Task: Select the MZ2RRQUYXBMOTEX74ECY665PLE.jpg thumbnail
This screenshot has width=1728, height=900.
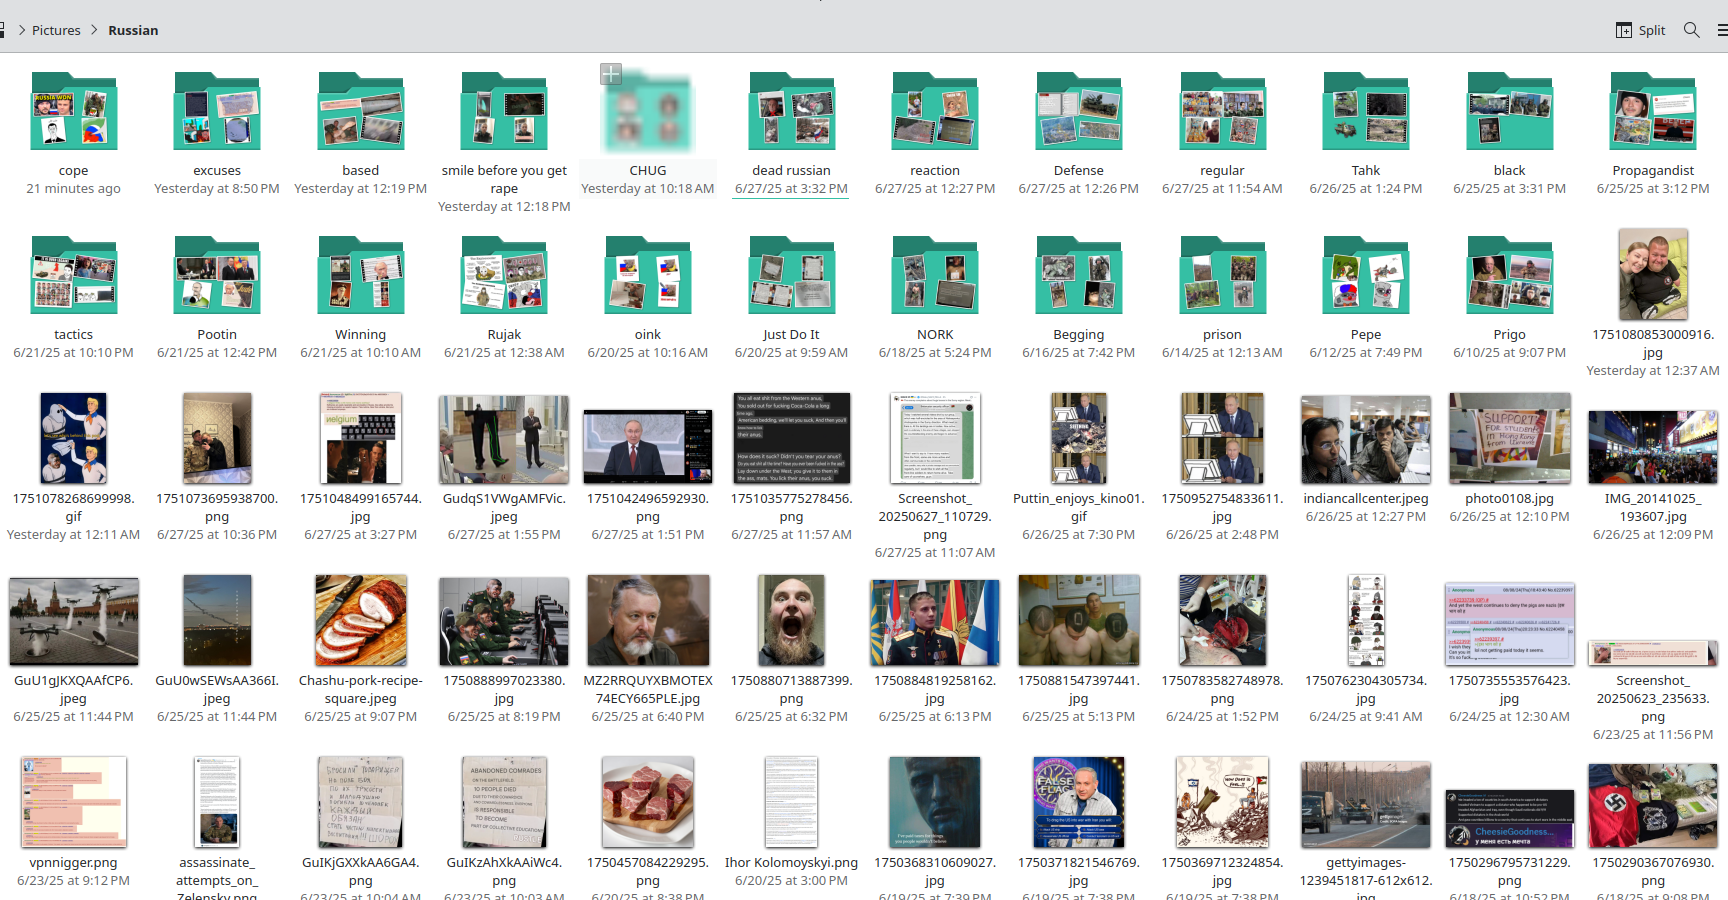Action: click(648, 620)
